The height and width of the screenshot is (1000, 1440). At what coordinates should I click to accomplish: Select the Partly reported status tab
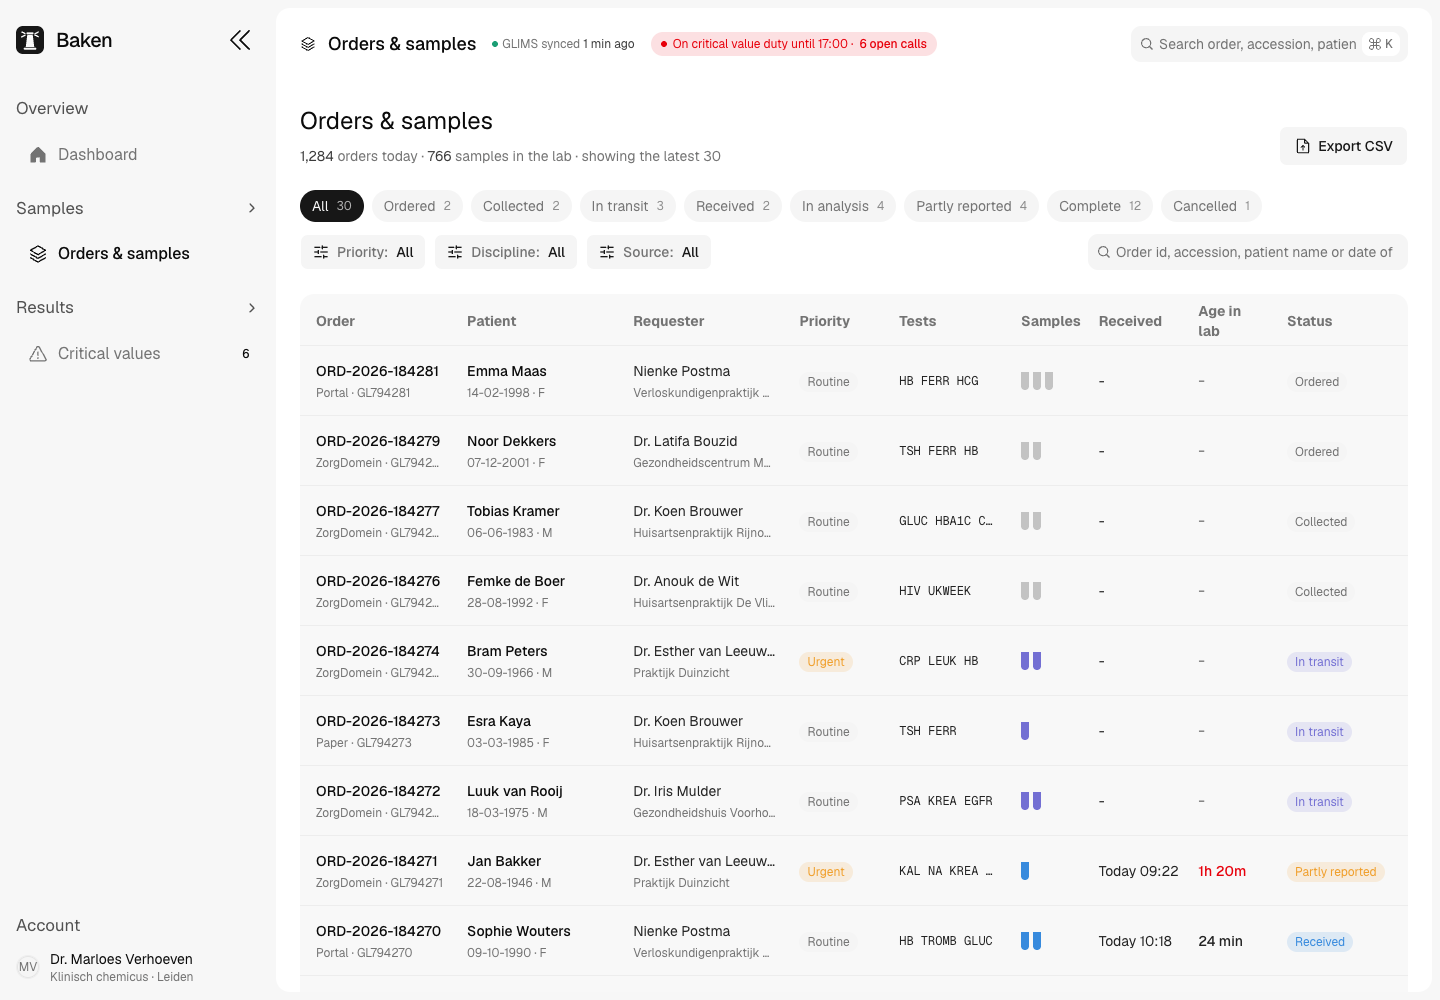[x=971, y=206]
